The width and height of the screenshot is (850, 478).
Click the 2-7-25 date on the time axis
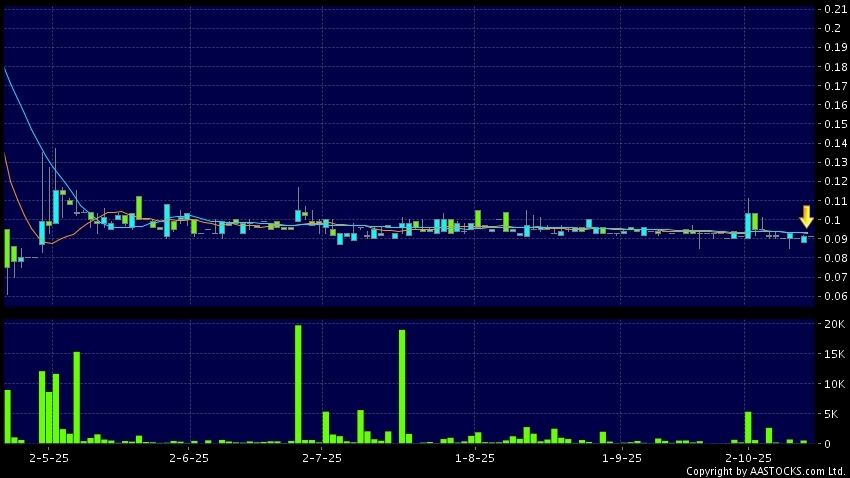tap(321, 457)
